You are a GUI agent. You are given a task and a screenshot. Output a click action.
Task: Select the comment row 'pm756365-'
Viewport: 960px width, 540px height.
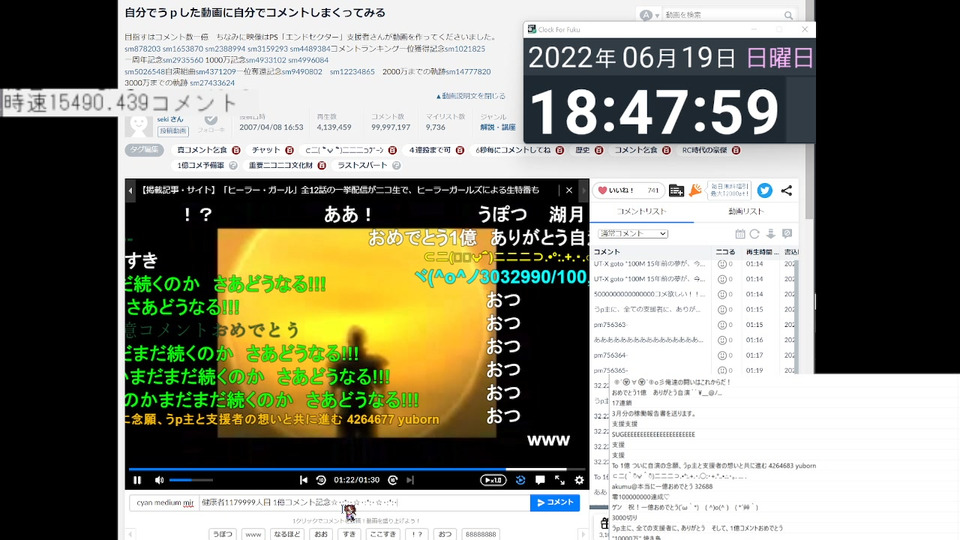click(x=694, y=370)
